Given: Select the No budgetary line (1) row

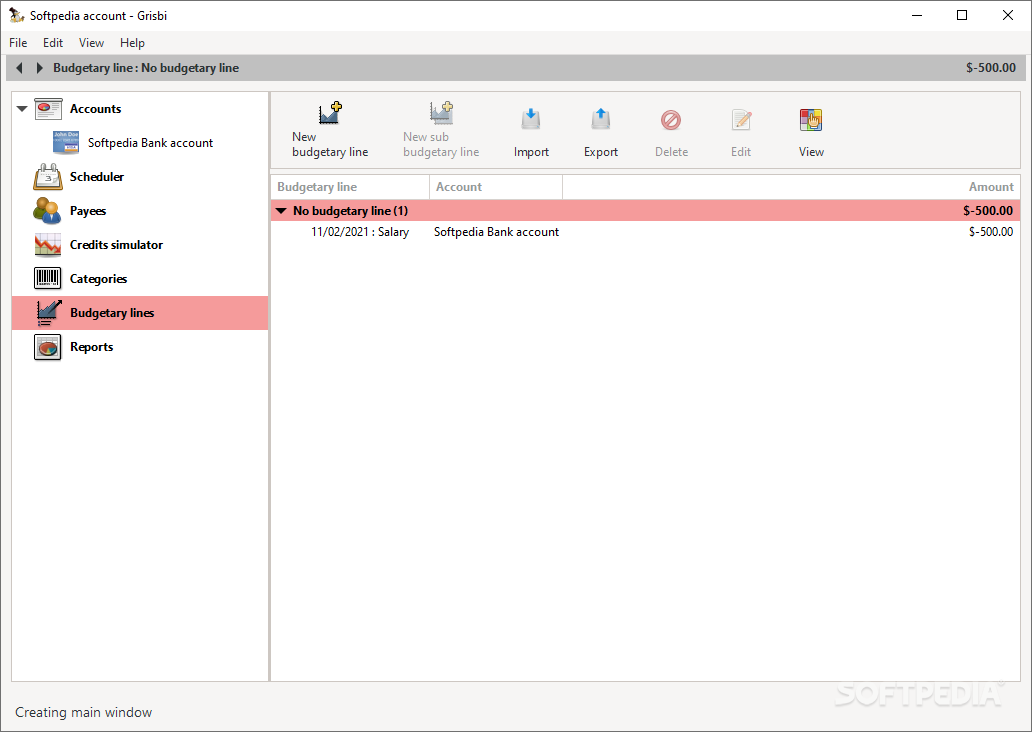Looking at the screenshot, I should [645, 211].
